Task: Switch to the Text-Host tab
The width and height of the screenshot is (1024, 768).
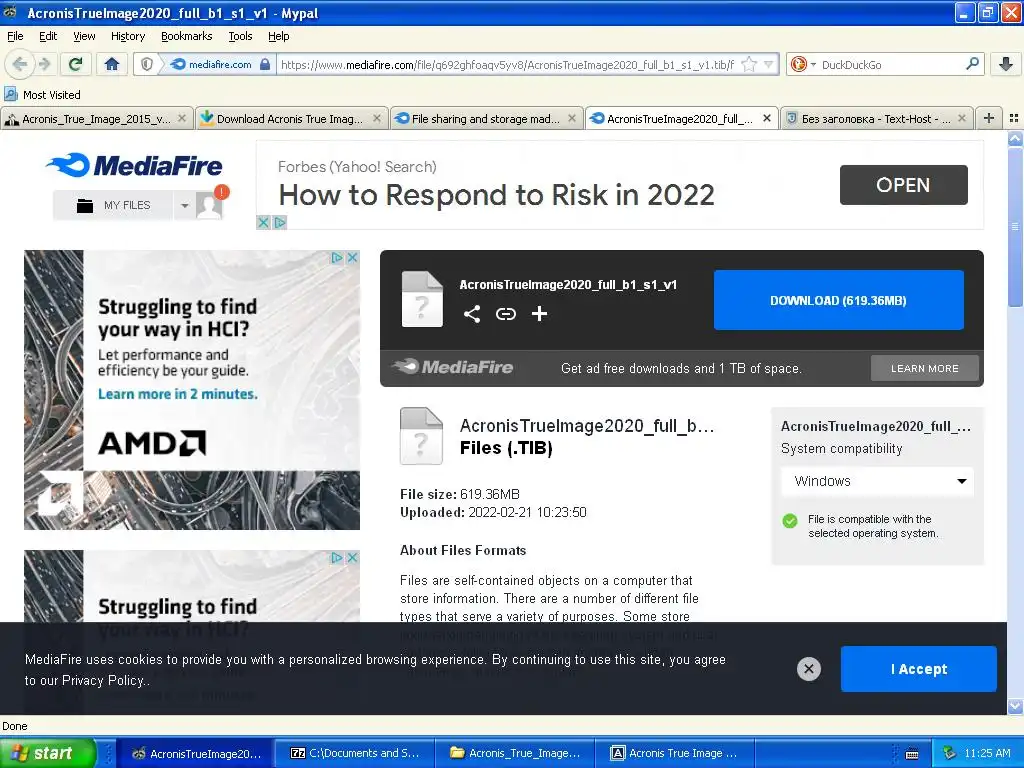Action: click(x=876, y=118)
